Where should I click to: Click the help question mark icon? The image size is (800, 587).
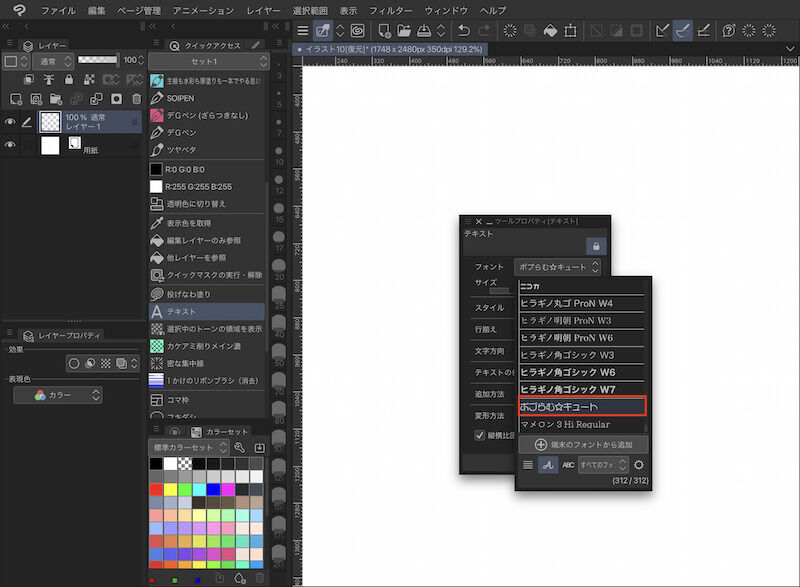(x=728, y=31)
